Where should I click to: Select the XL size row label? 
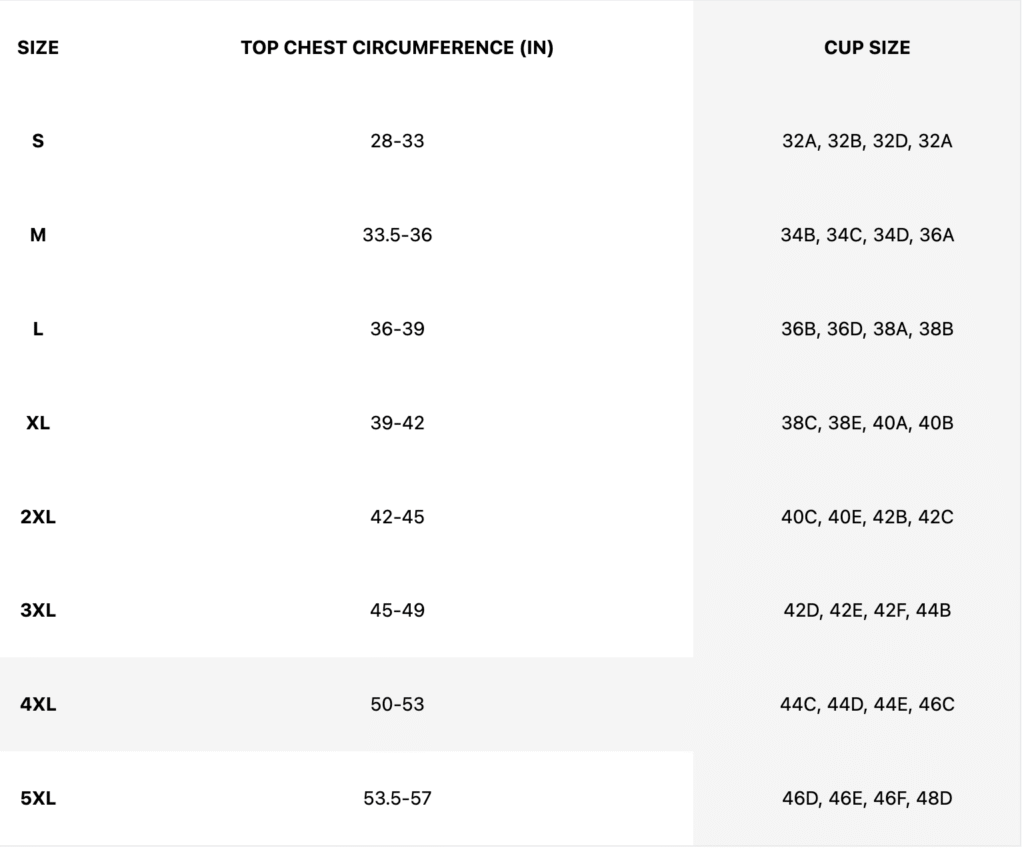pos(38,423)
